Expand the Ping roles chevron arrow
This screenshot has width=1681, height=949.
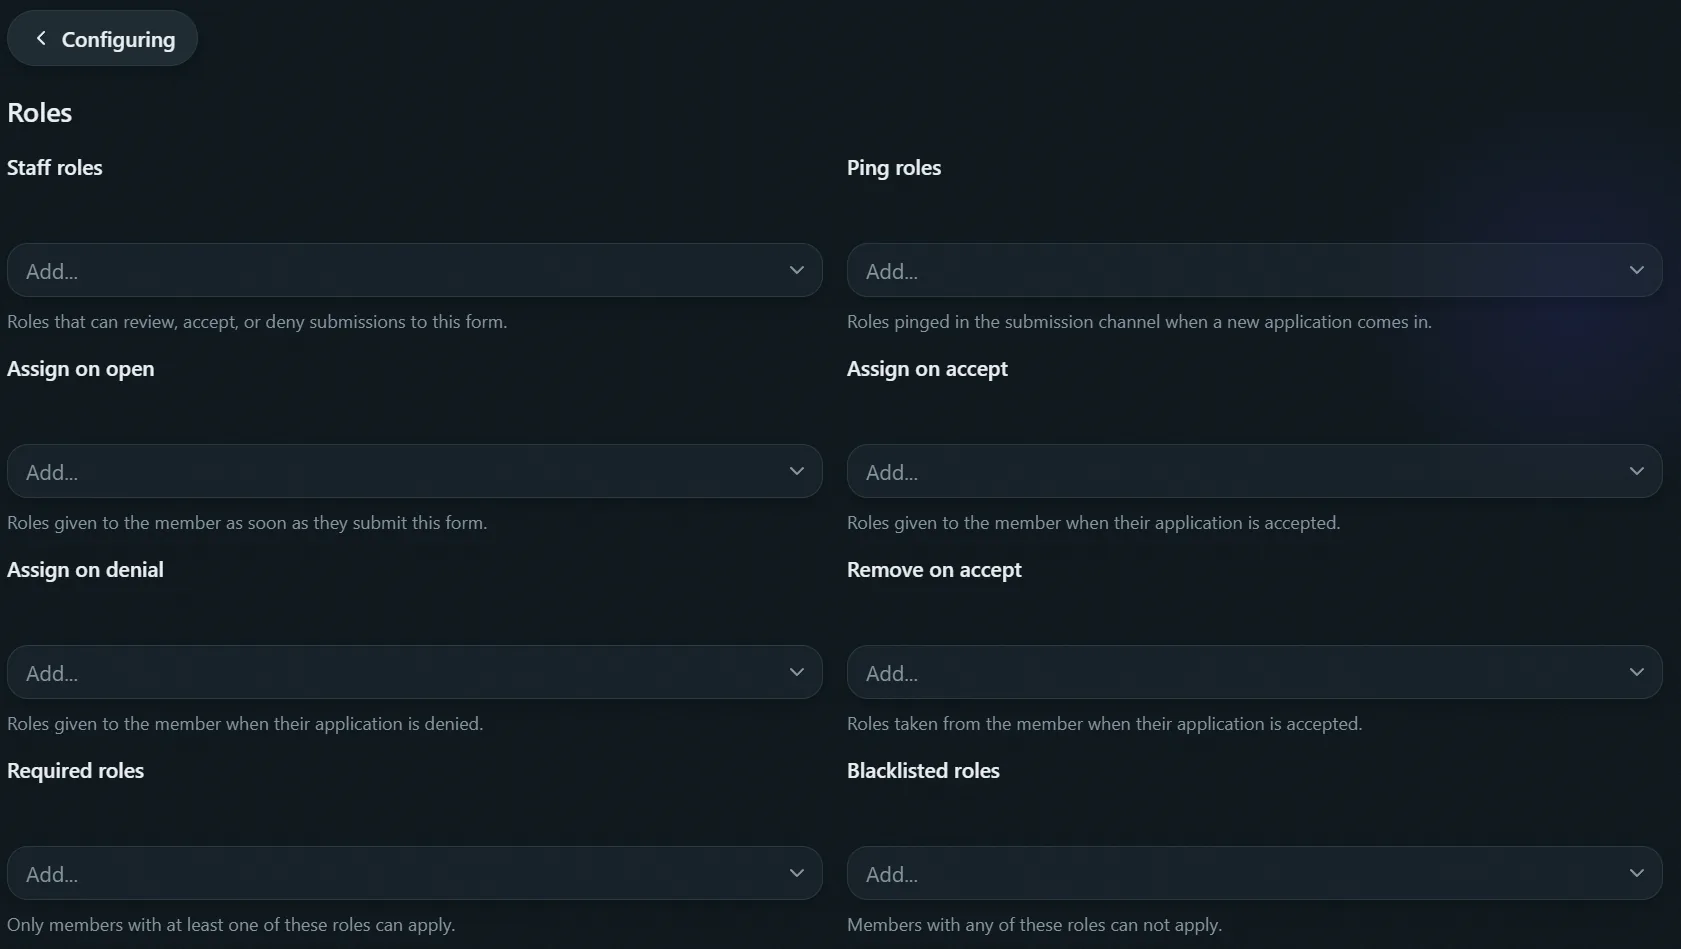point(1636,270)
